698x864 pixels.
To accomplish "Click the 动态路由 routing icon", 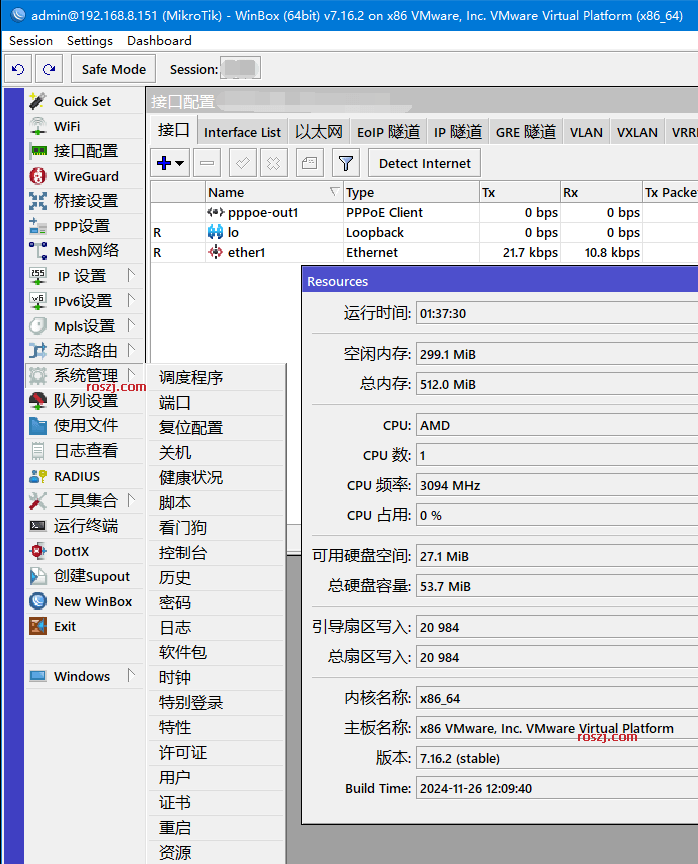I will pos(37,350).
